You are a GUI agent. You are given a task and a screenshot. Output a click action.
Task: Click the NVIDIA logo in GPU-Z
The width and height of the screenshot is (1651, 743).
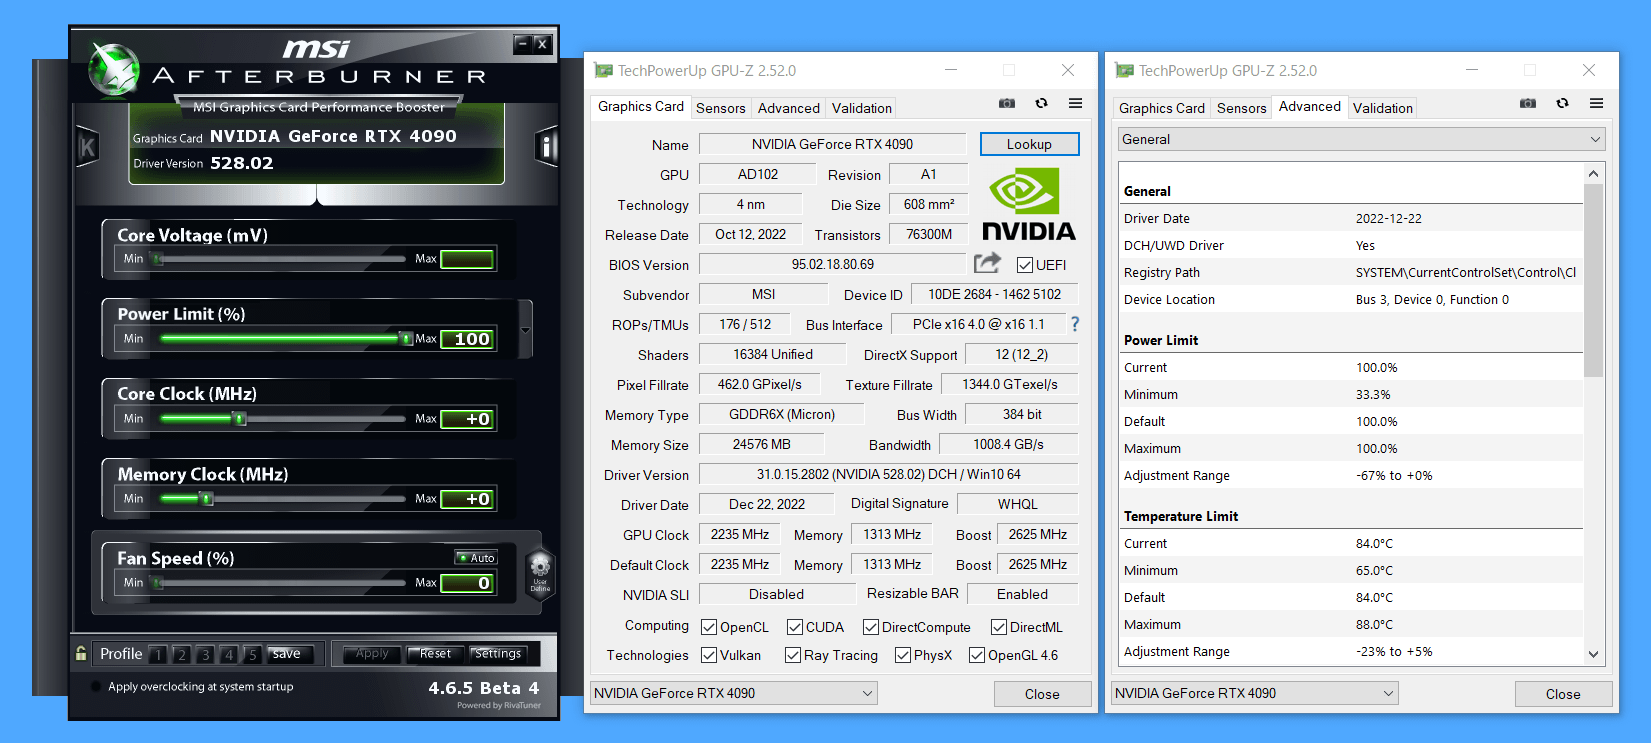coord(1029,204)
